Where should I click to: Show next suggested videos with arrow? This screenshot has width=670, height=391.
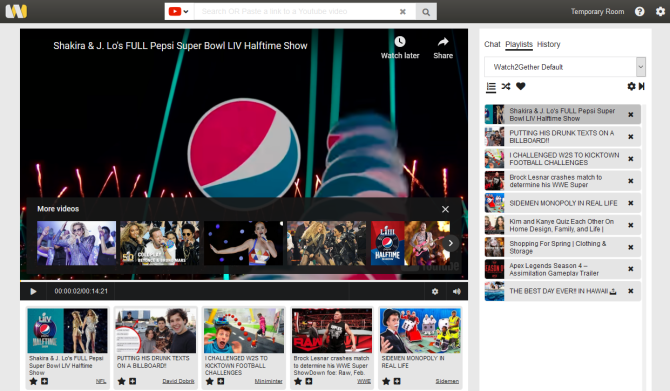click(450, 243)
